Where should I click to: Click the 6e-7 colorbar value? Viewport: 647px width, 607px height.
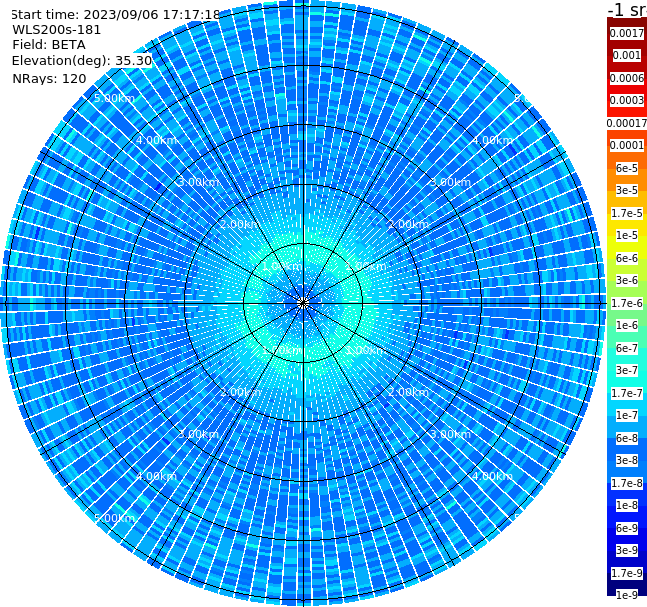pos(627,348)
